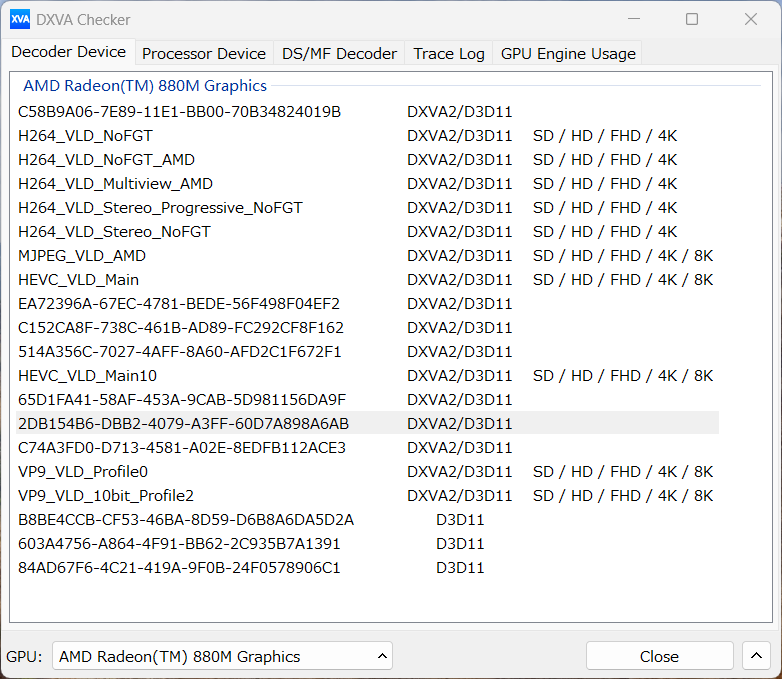Select the H264_VLD_Stereo_NoFGT row

367,231
